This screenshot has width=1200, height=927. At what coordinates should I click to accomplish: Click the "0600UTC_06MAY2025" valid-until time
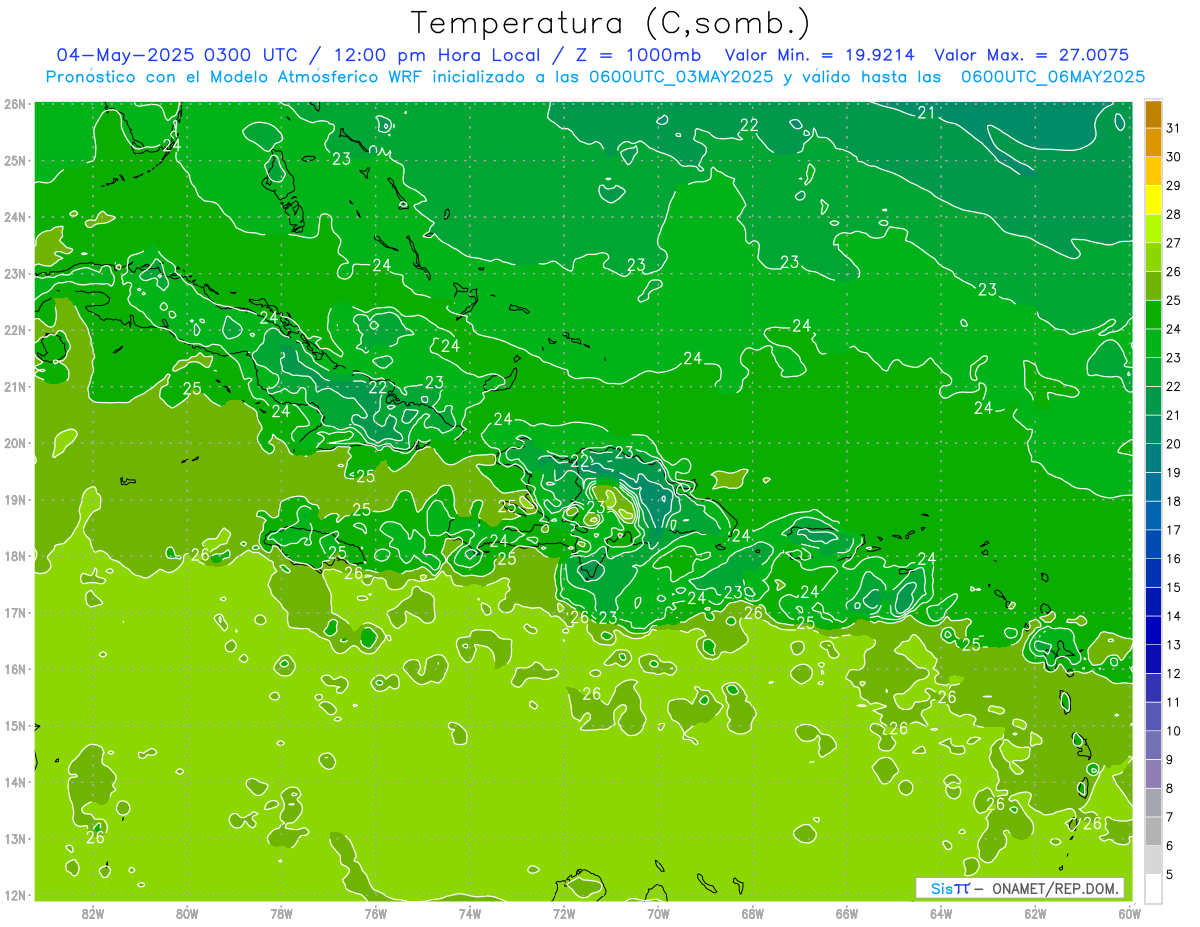click(1053, 76)
